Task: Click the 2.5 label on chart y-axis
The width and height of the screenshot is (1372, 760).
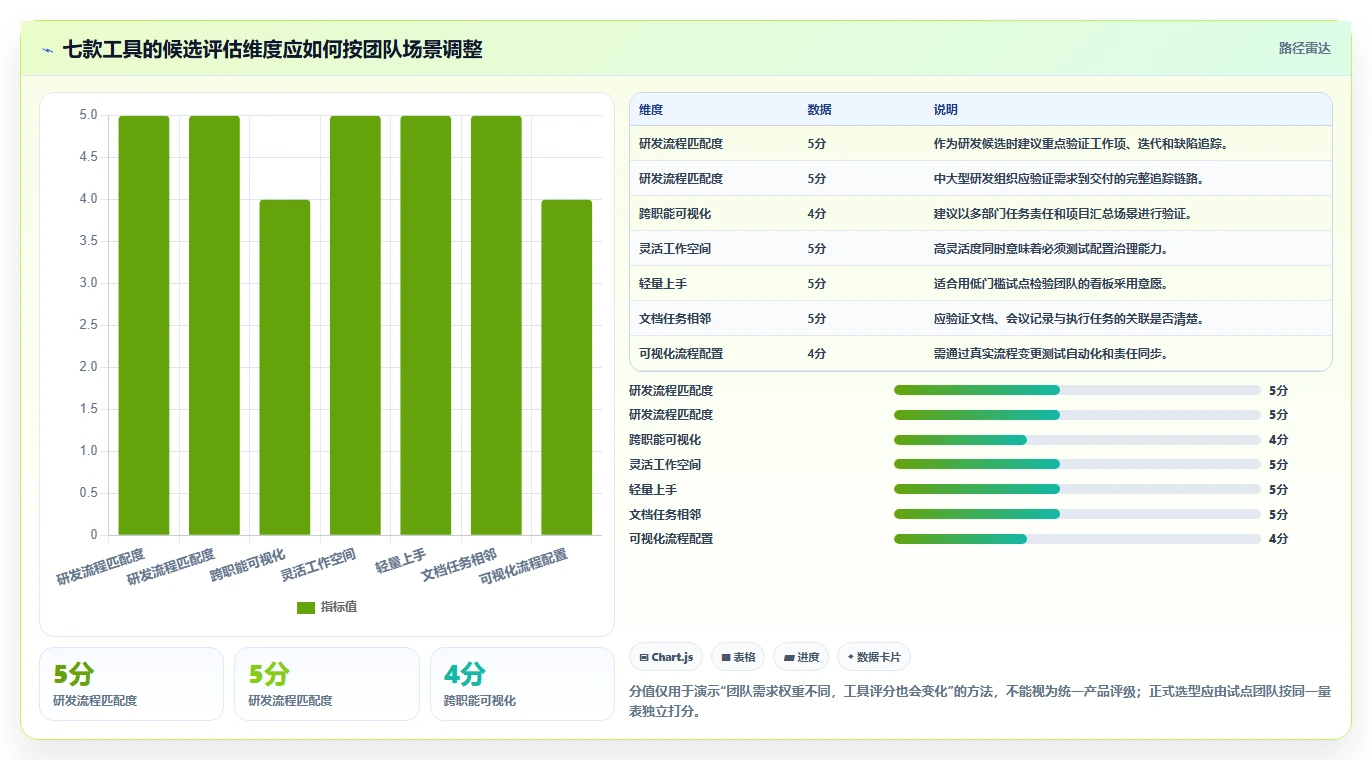Action: coord(88,325)
